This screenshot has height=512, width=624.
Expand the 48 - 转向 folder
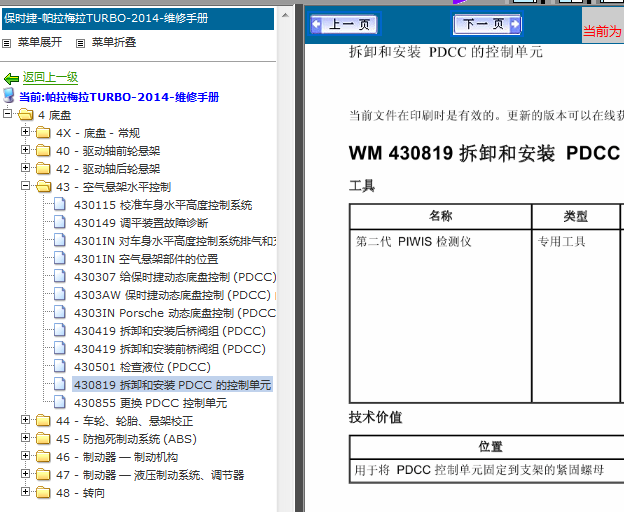pos(25,491)
